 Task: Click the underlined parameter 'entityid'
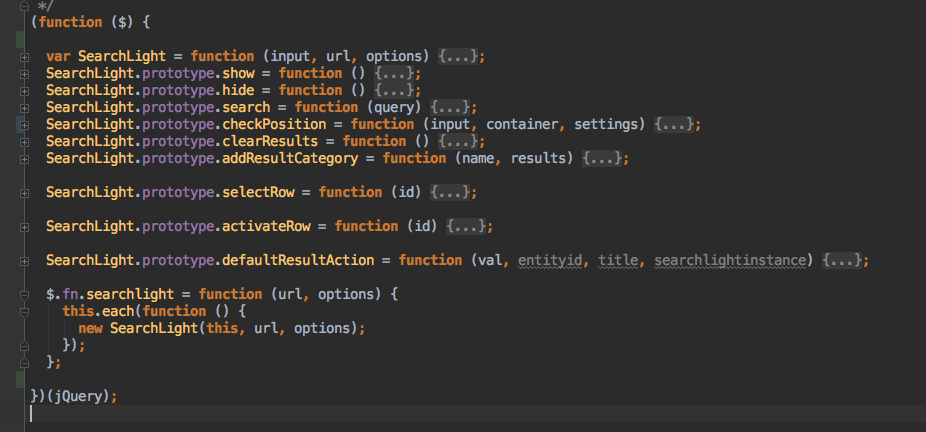click(550, 260)
